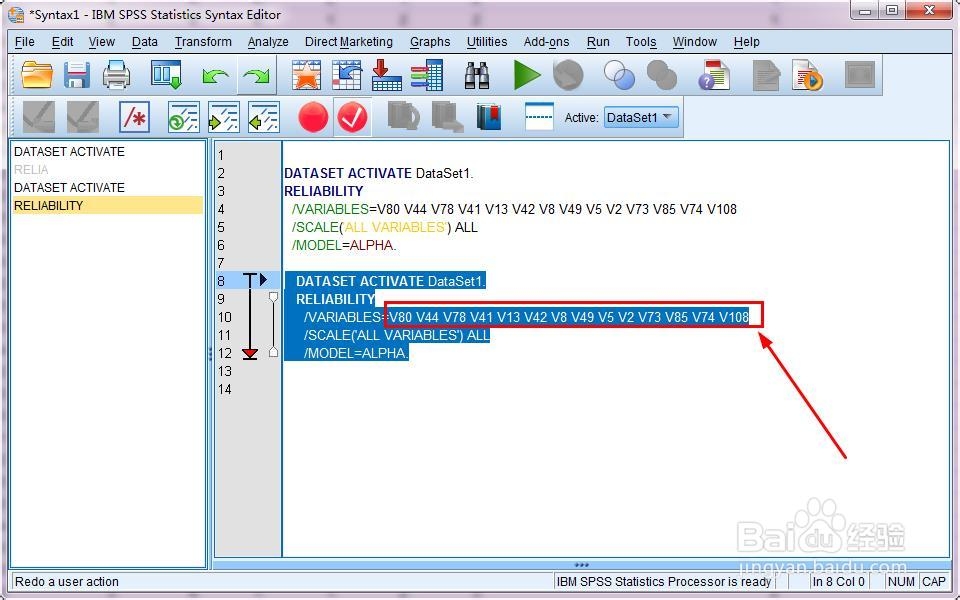Open the Data menu

[144, 42]
